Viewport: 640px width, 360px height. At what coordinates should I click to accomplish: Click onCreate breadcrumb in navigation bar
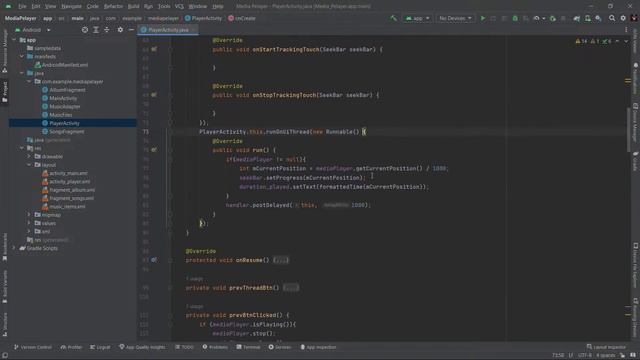242,18
